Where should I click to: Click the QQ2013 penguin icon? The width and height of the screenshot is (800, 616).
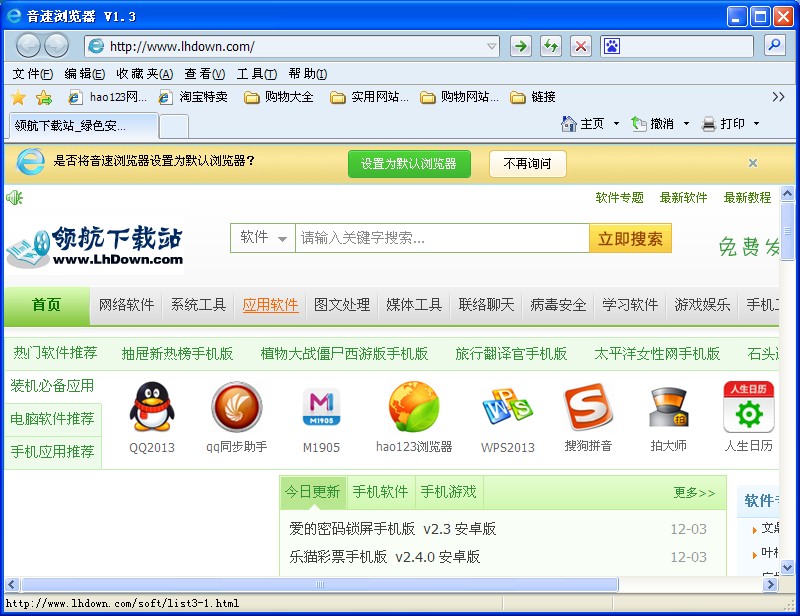coord(152,407)
